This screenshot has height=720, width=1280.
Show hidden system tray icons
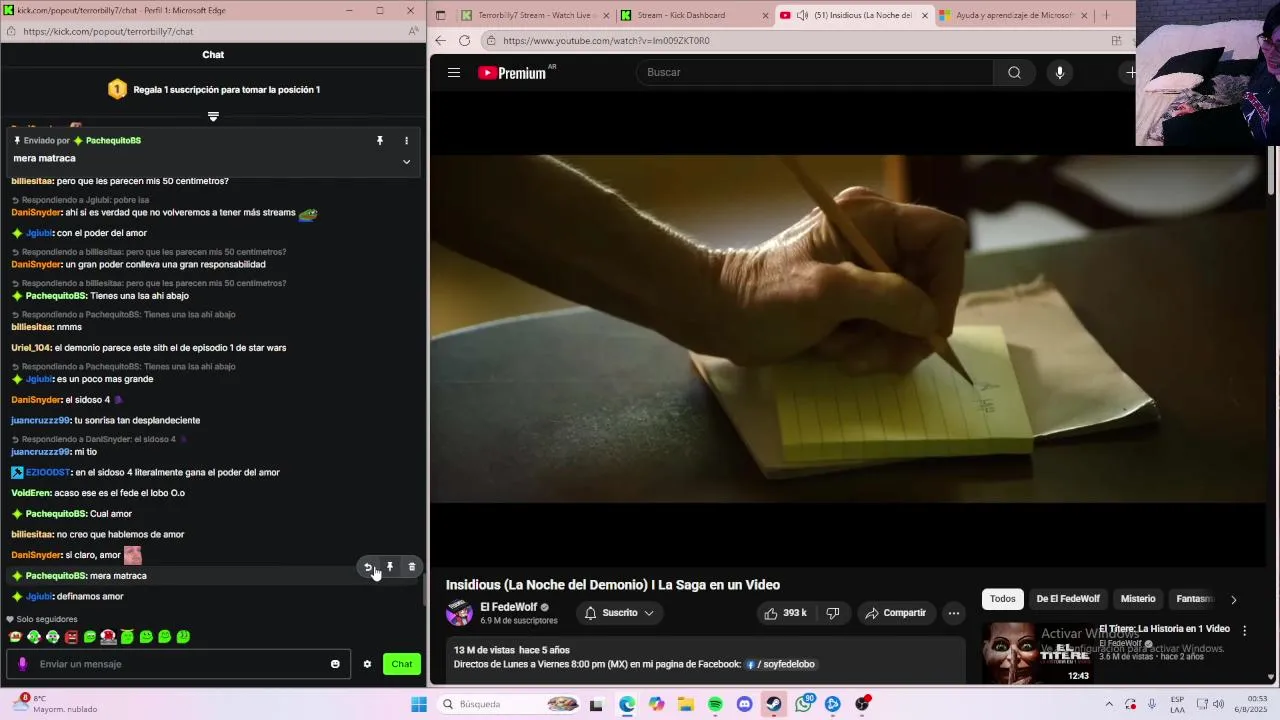tap(1108, 704)
